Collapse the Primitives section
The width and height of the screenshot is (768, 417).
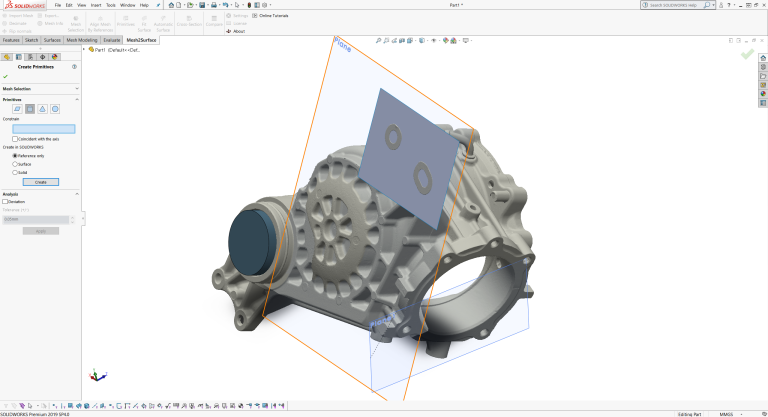tap(77, 99)
